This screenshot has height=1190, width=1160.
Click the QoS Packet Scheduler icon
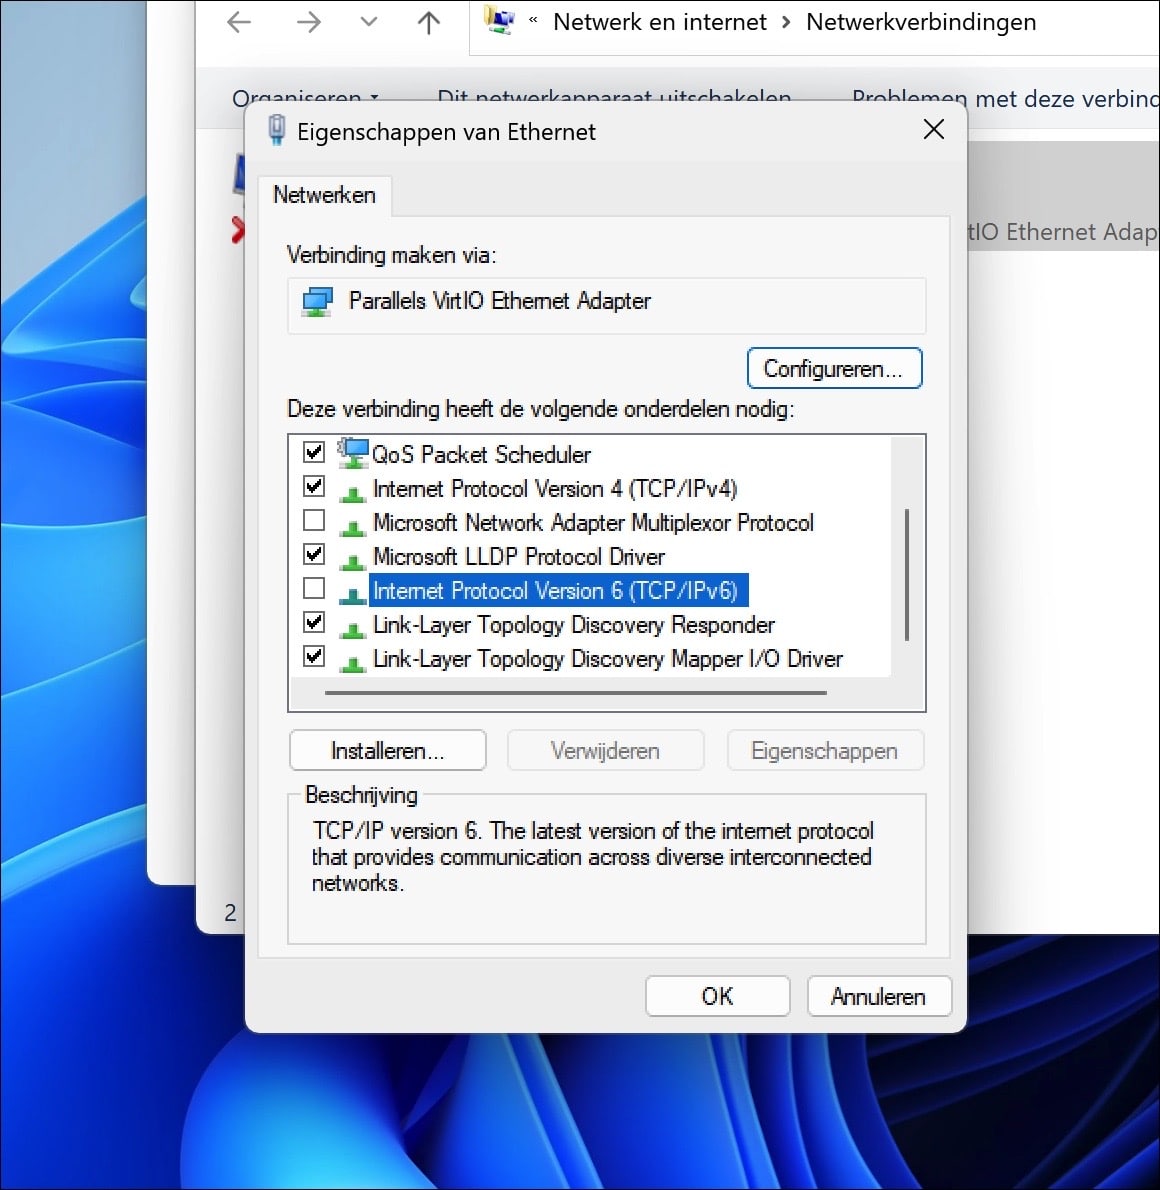(352, 453)
